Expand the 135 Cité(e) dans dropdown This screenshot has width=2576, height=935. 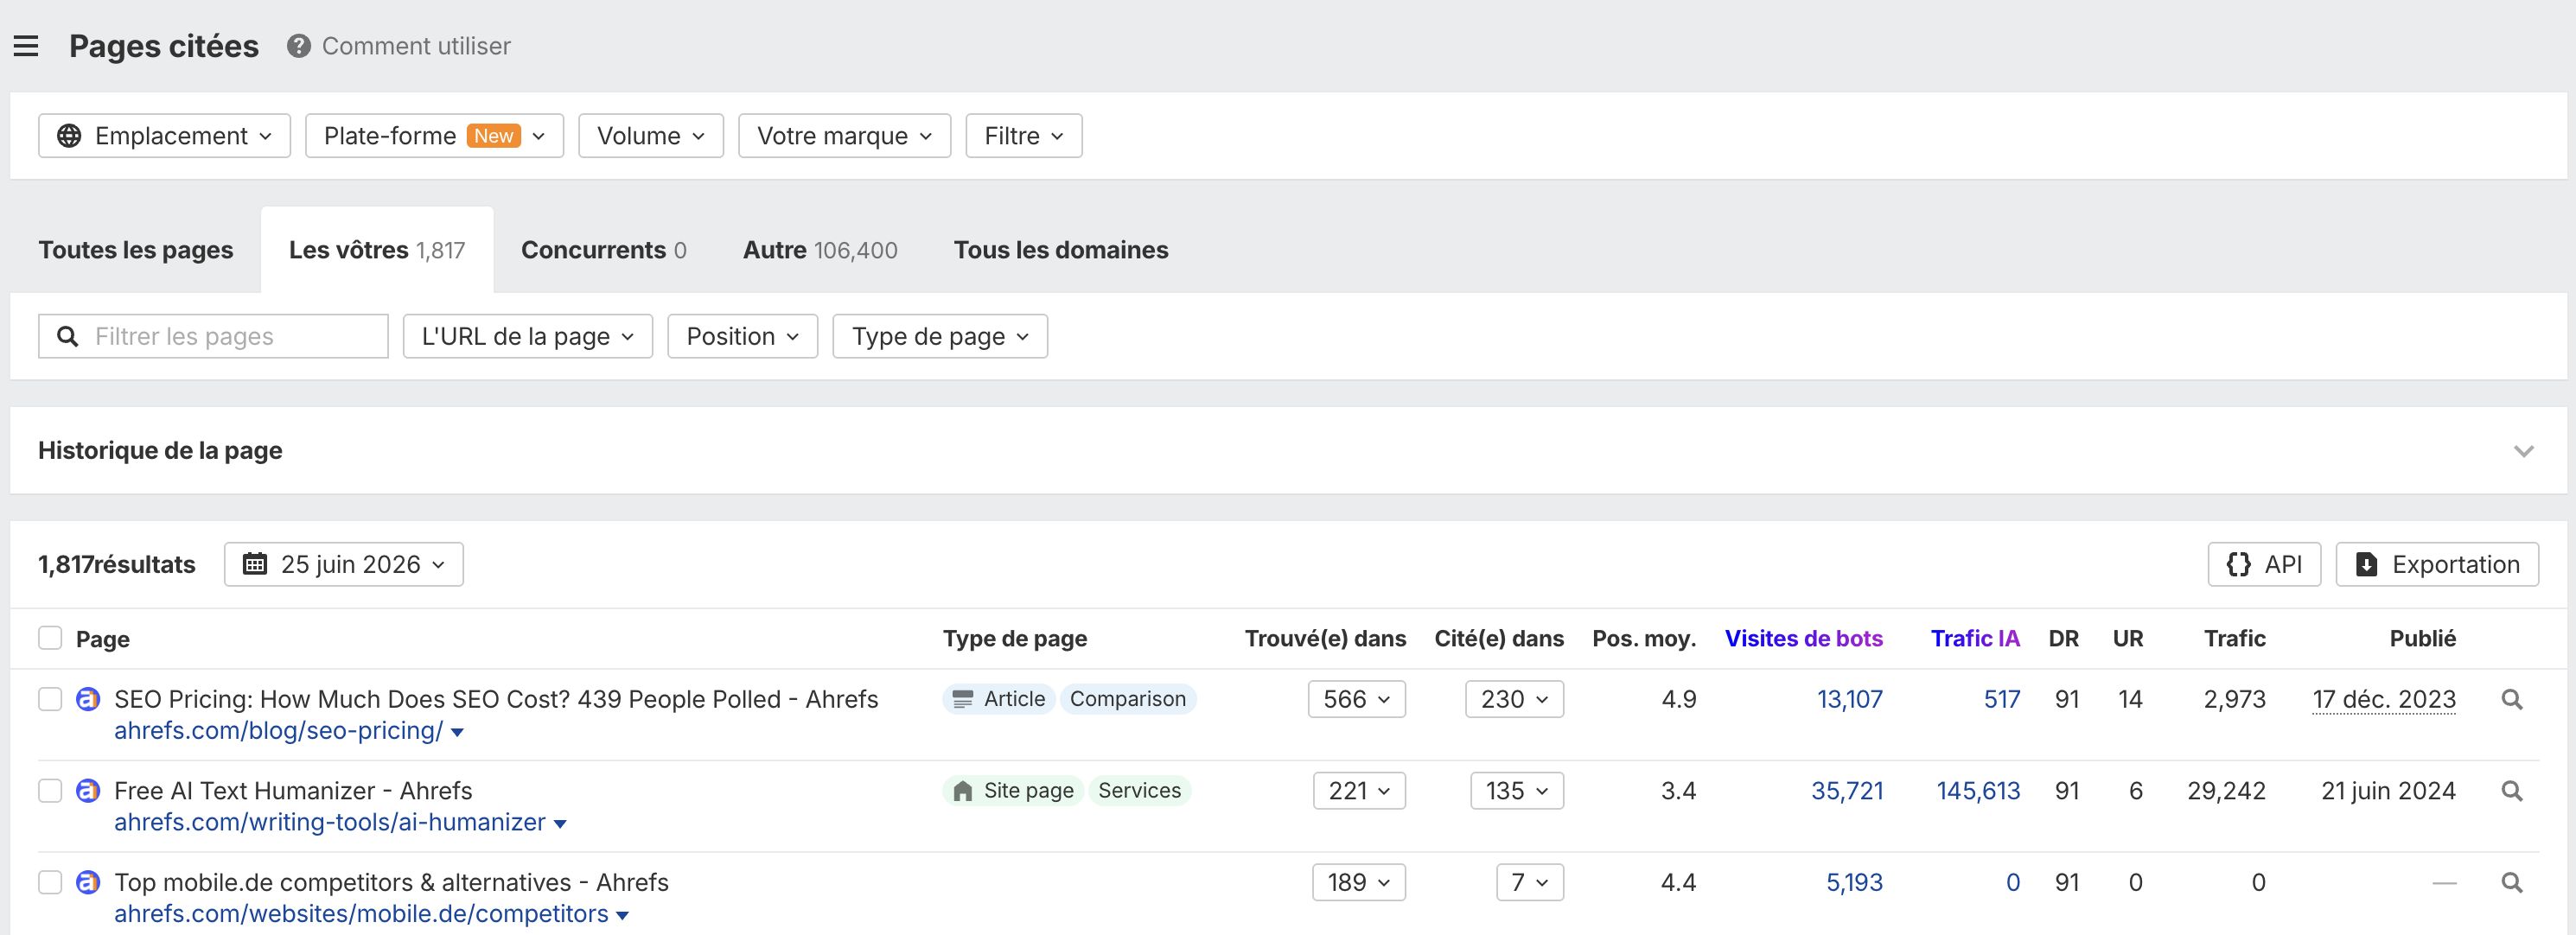coord(1517,791)
